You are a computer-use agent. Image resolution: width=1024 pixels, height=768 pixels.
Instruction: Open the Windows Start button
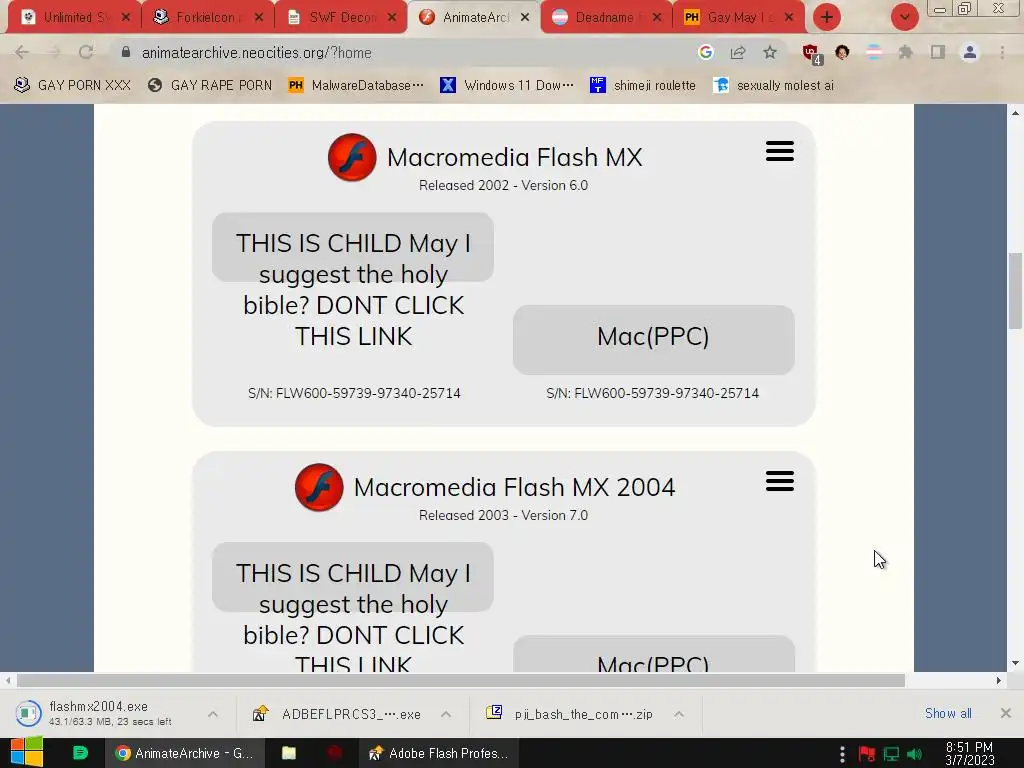point(26,752)
